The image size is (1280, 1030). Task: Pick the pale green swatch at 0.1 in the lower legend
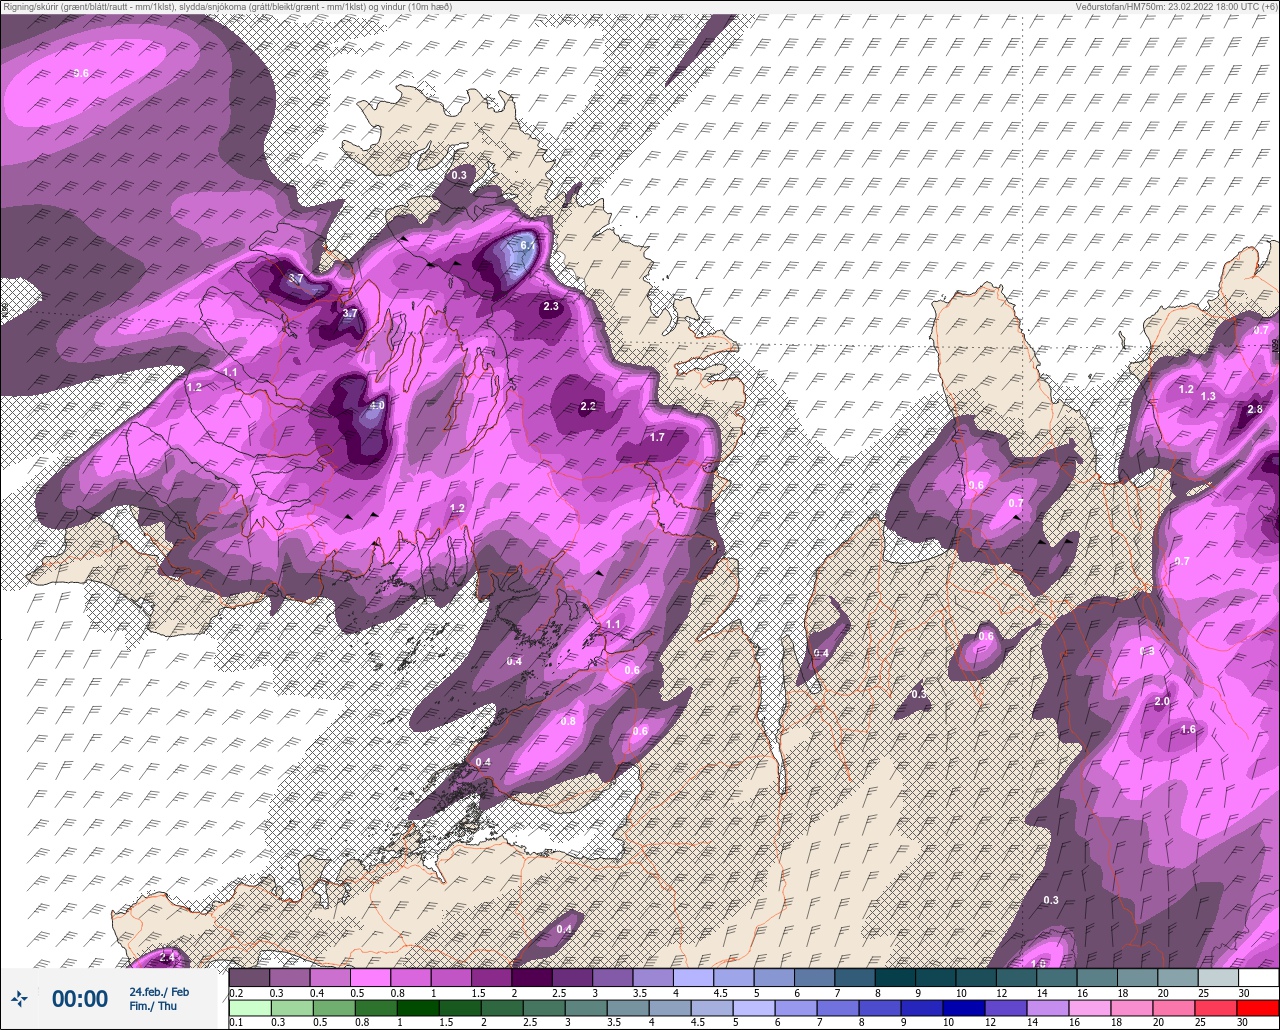coord(249,1007)
